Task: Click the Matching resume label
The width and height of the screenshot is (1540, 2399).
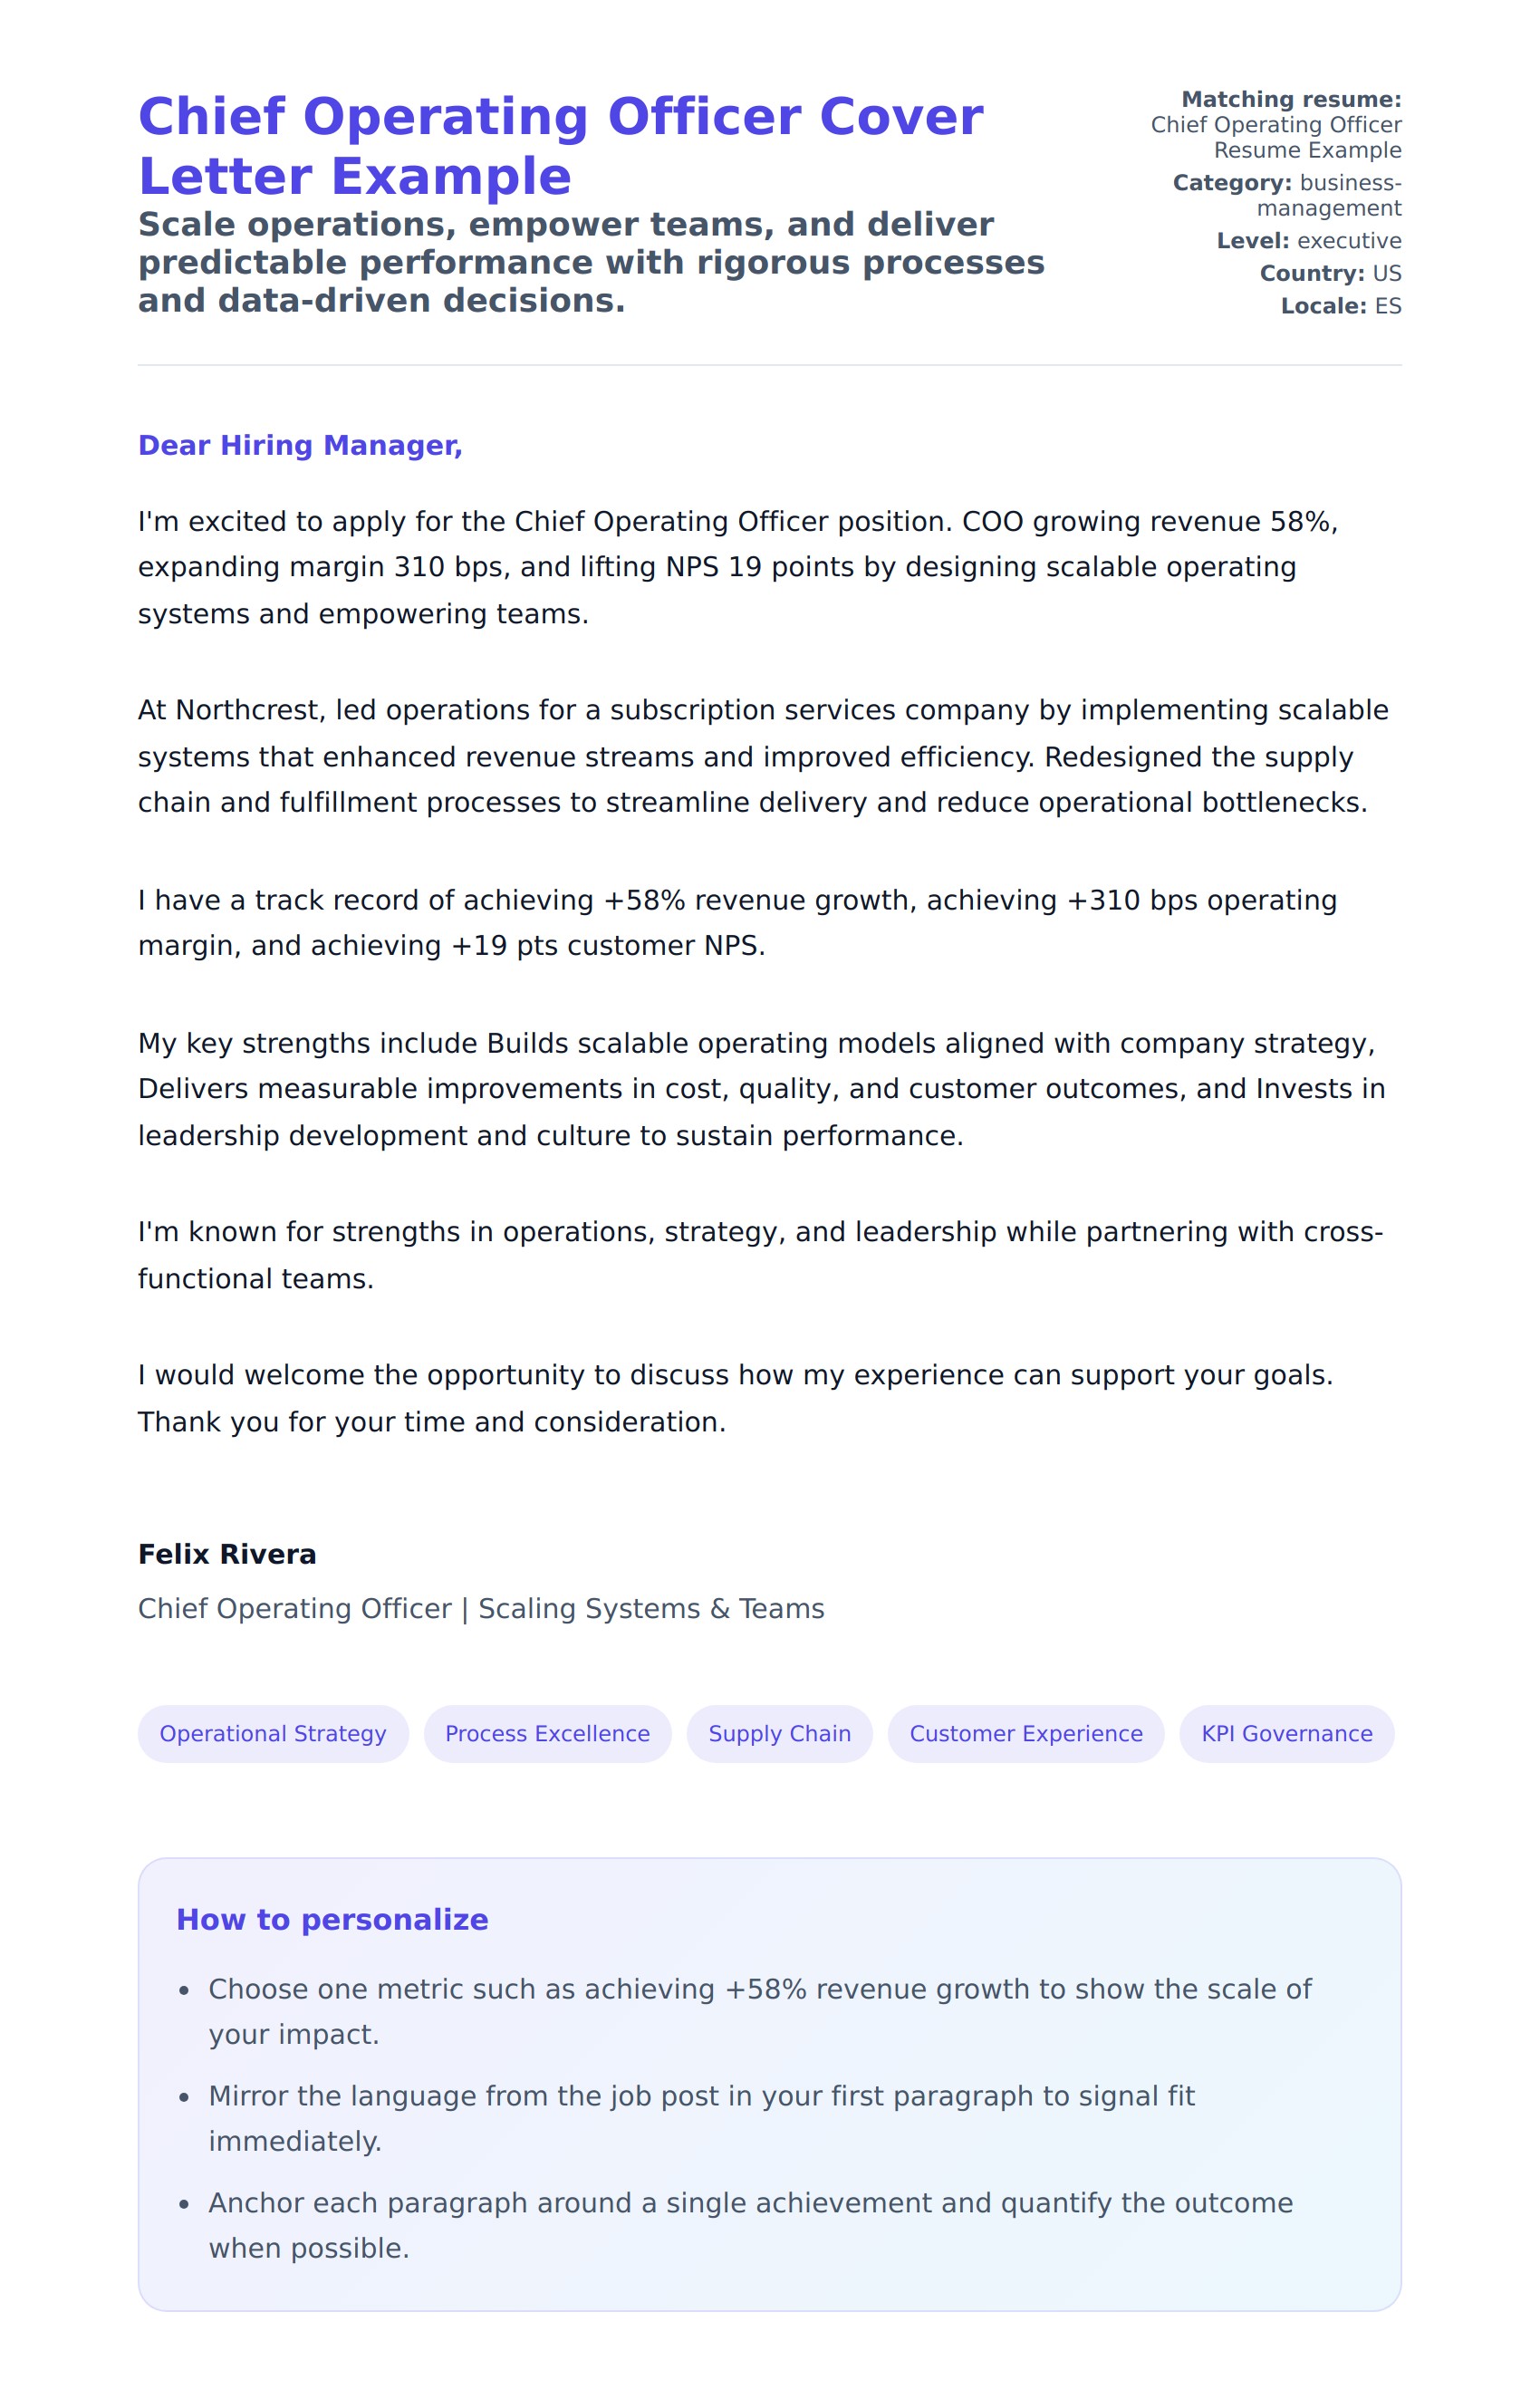Action: 1291,99
